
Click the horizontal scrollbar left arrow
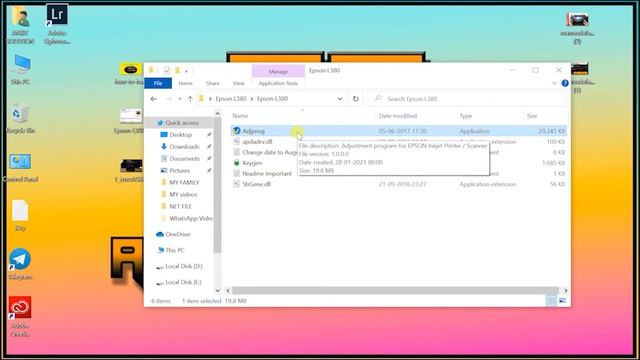pos(228,291)
